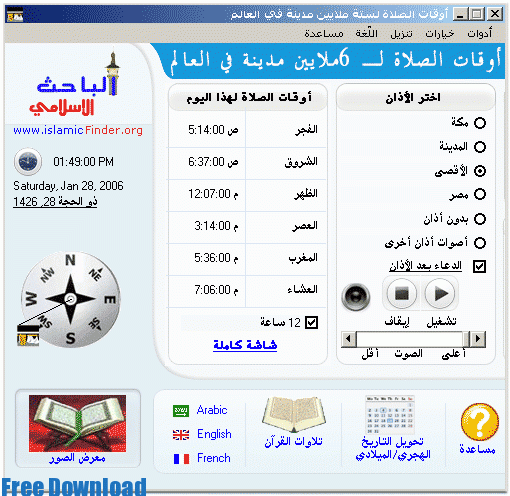Click volume slider left arrow
Viewport: 510px width, 496px height.
coord(348,339)
